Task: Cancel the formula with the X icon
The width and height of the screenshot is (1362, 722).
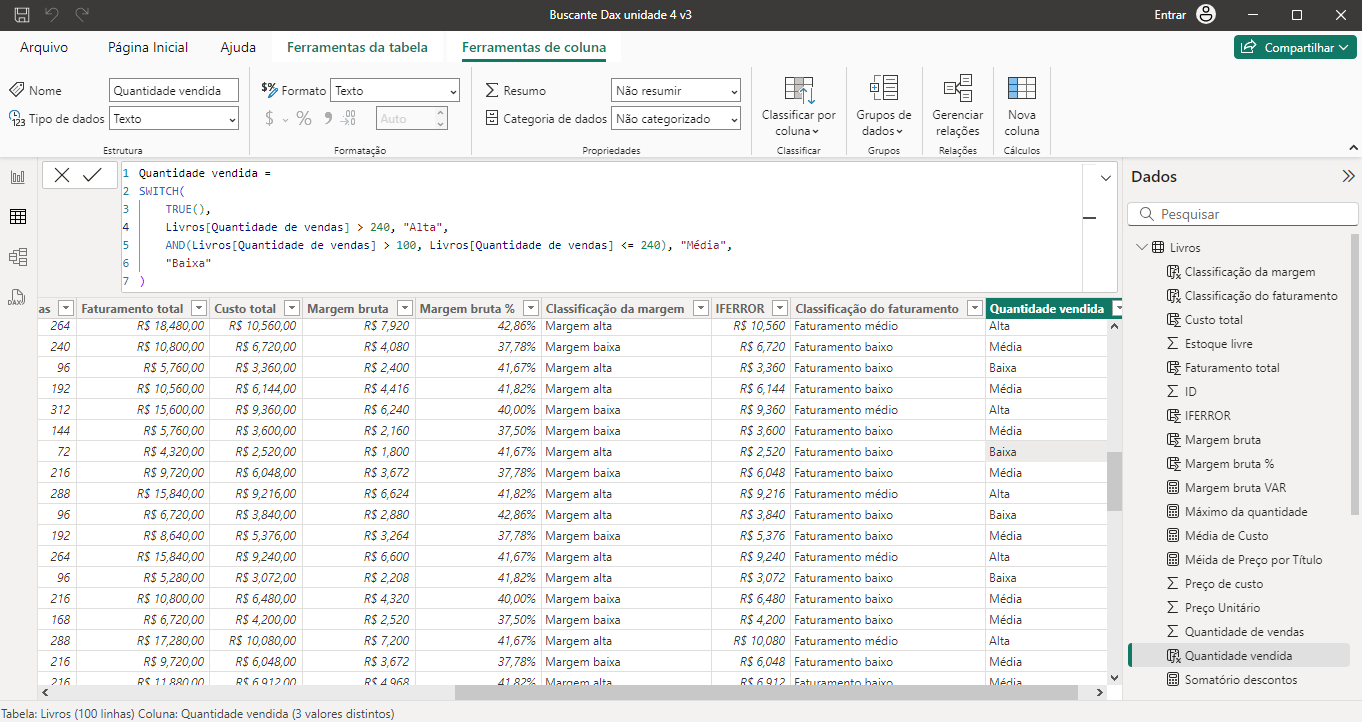Action: pyautogui.click(x=62, y=175)
